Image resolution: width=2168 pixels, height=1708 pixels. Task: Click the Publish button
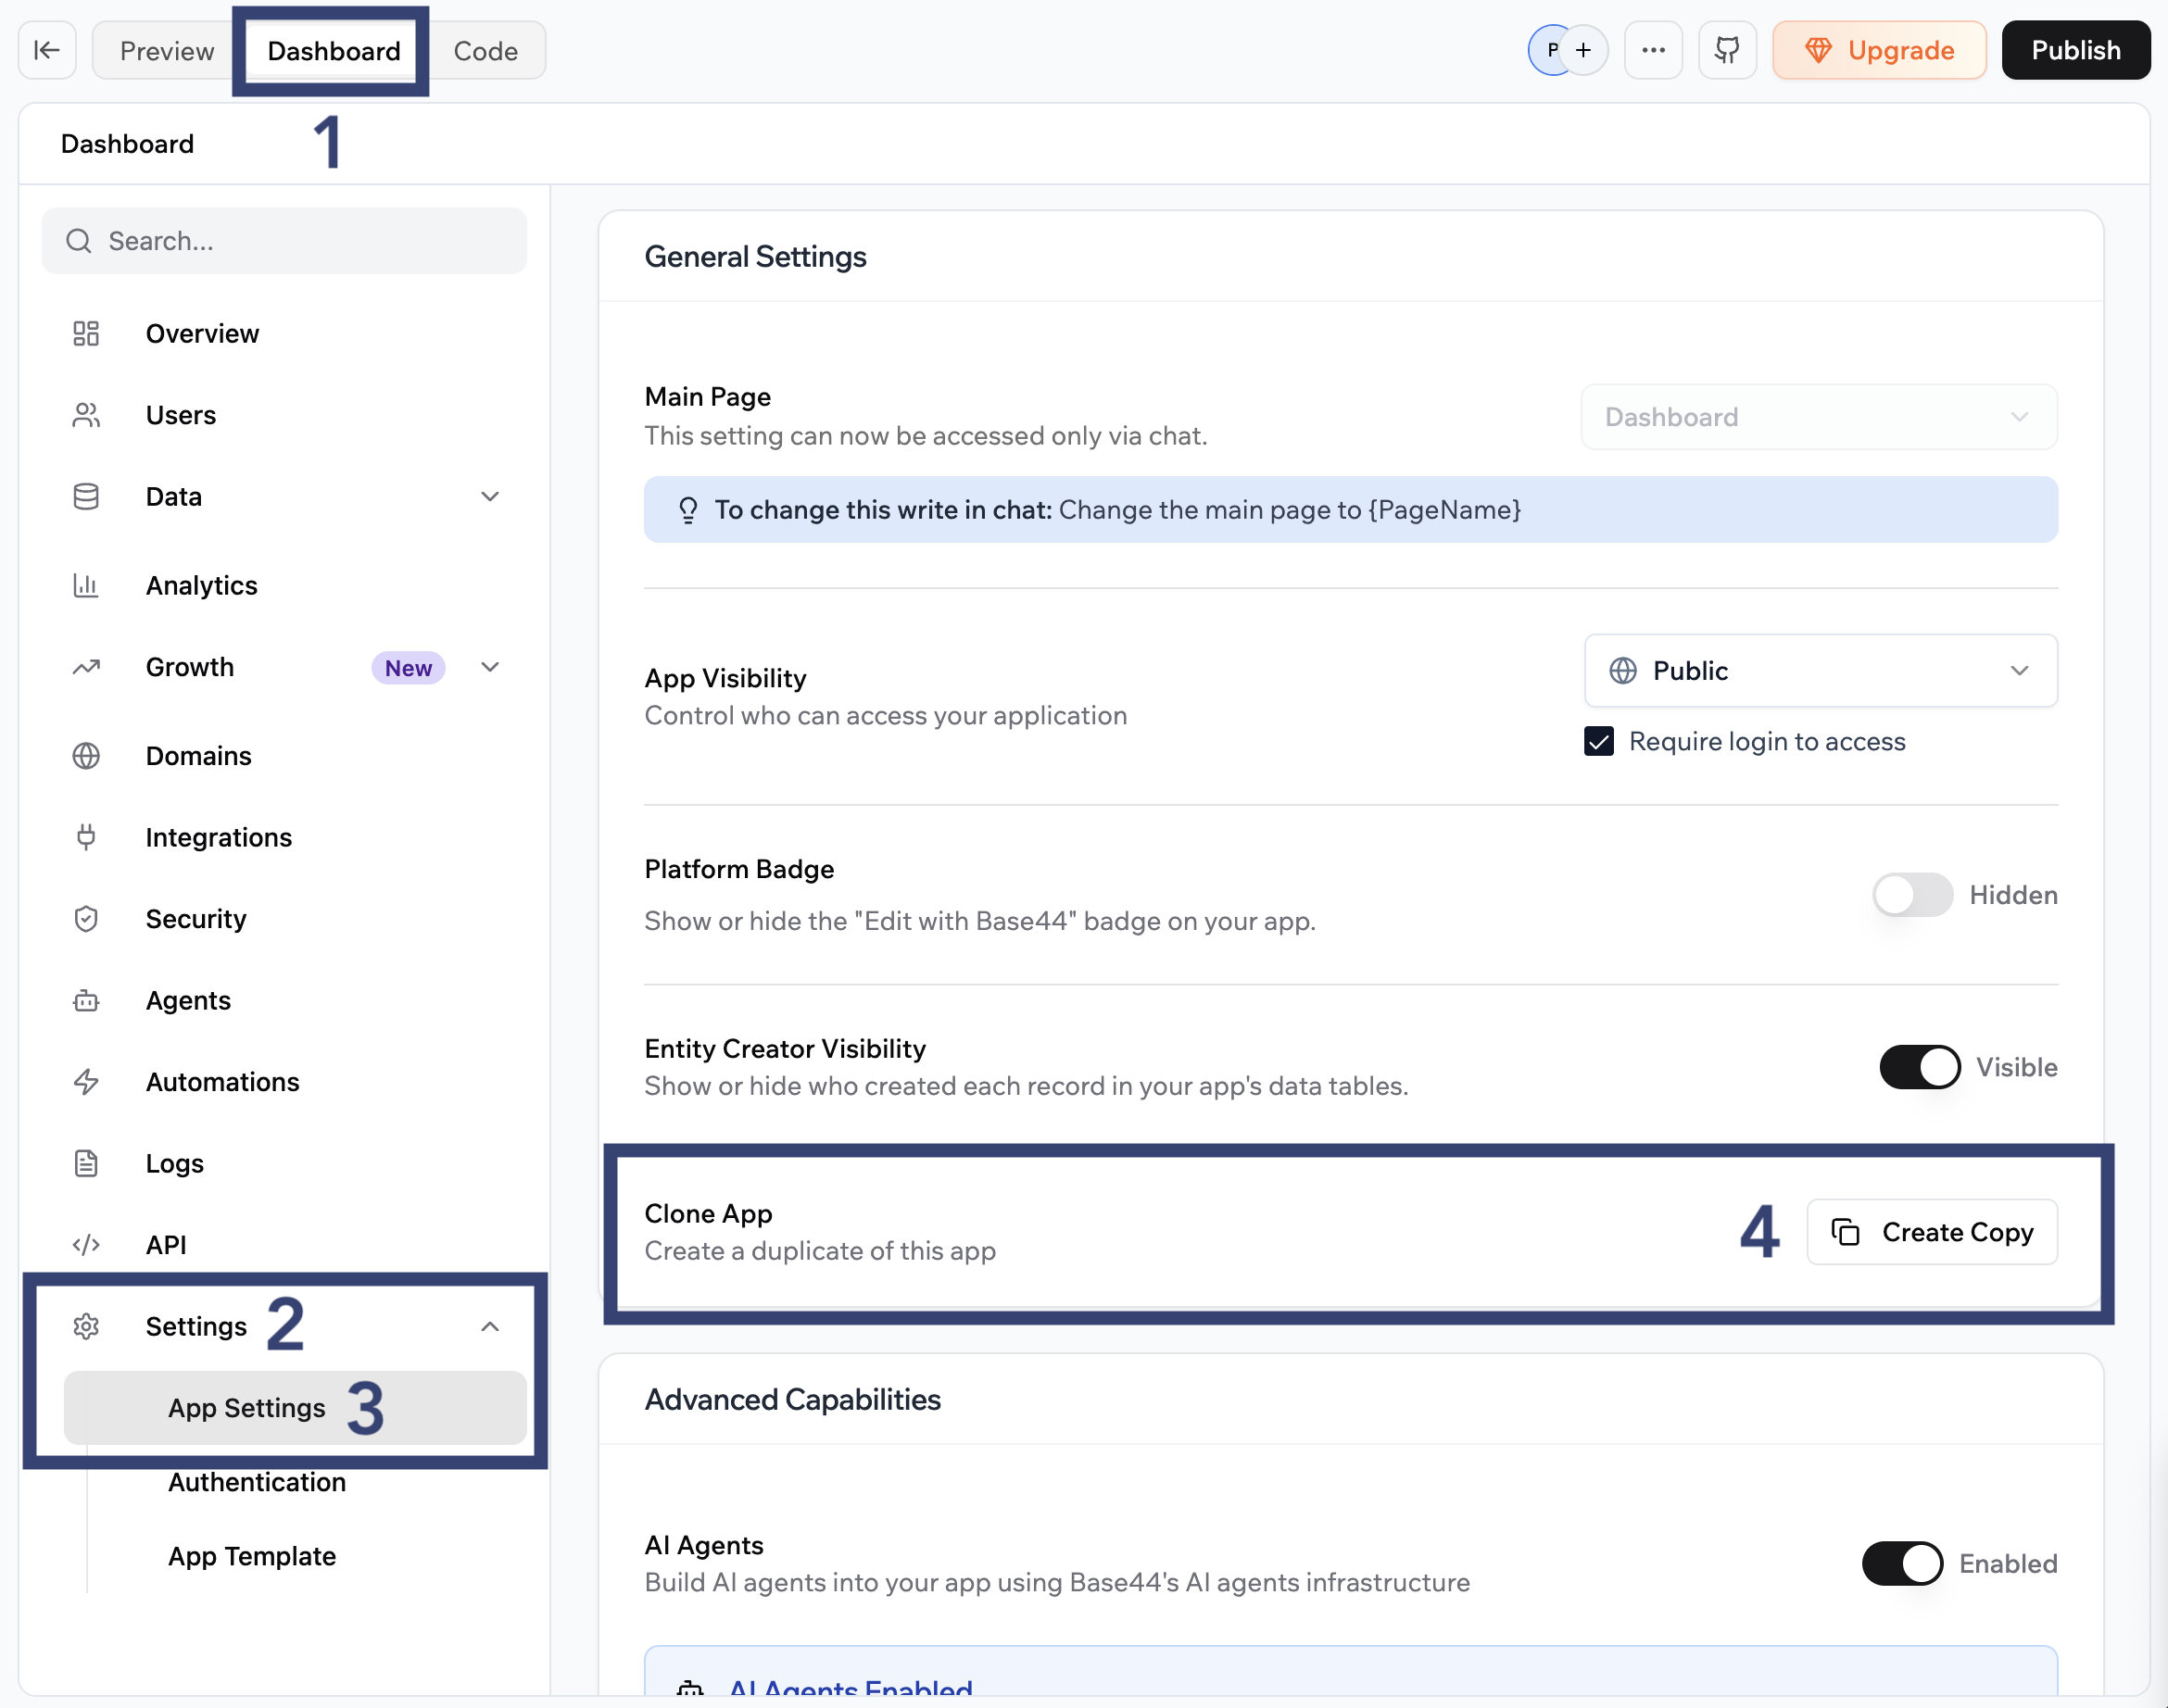(2076, 50)
